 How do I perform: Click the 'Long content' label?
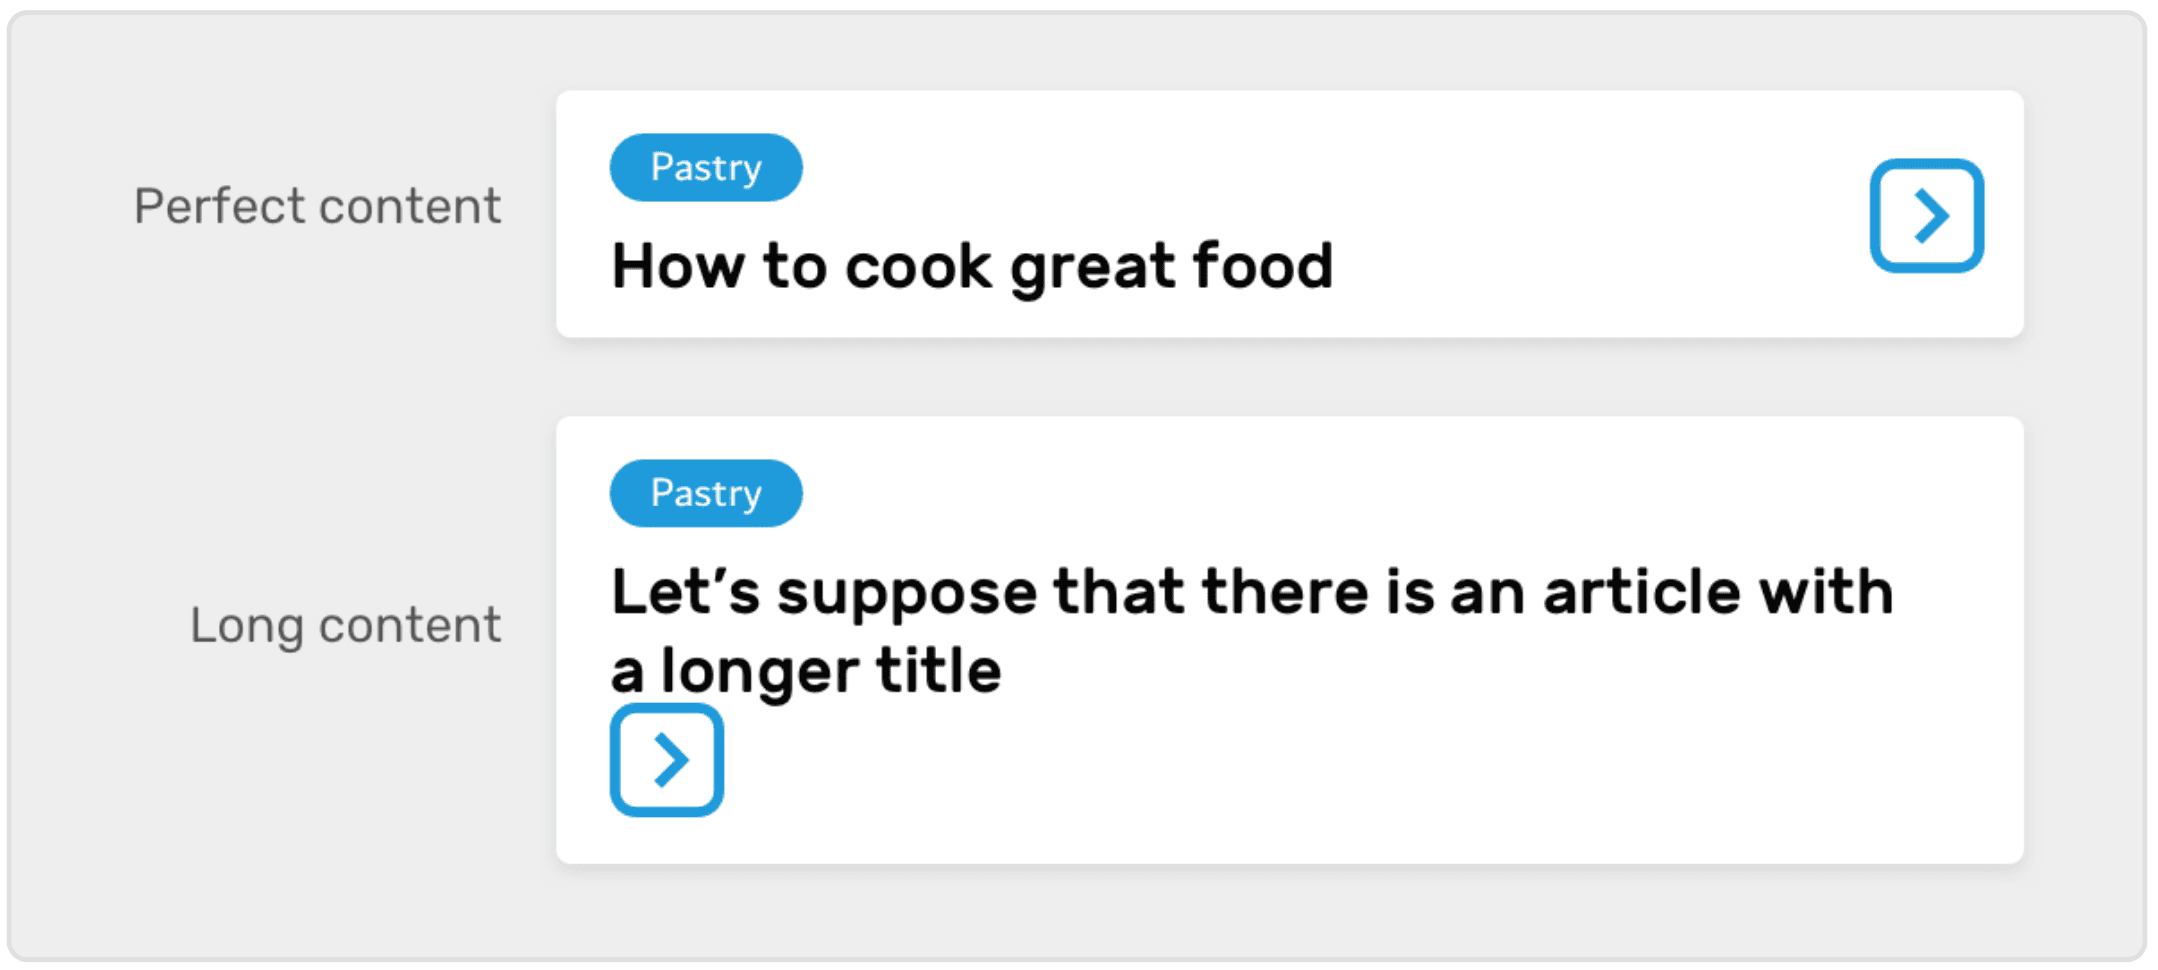tap(345, 625)
